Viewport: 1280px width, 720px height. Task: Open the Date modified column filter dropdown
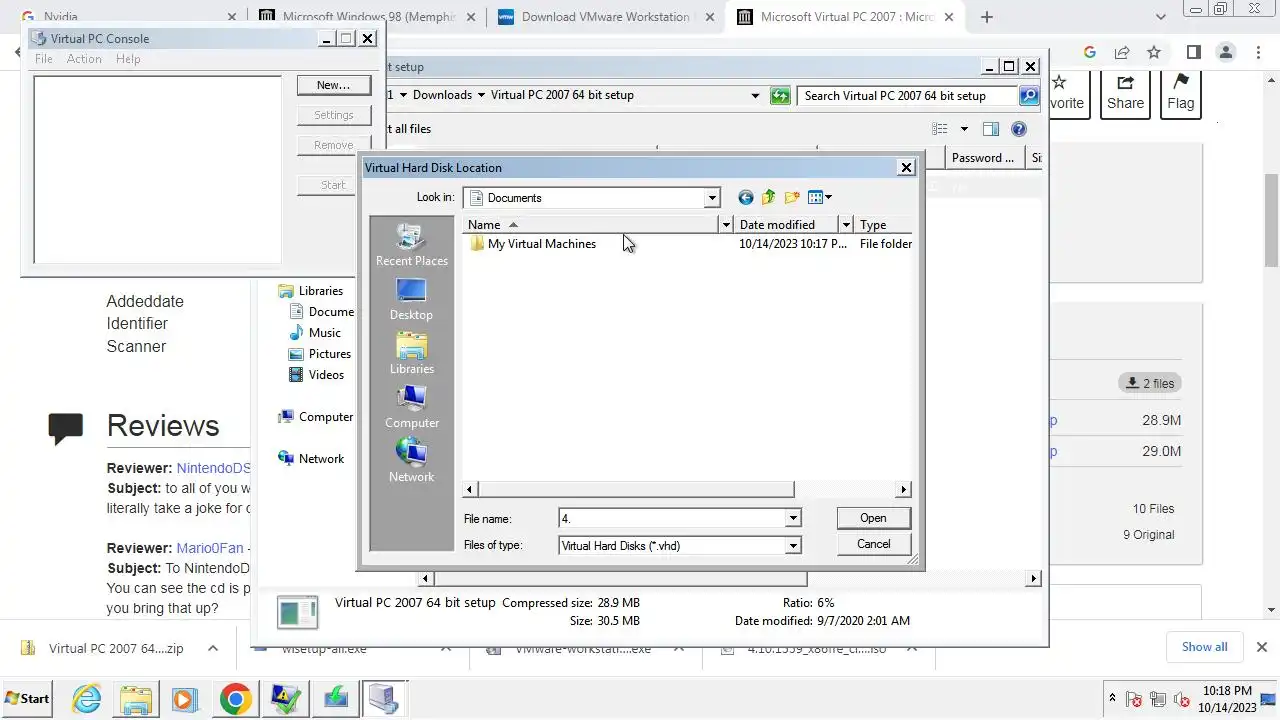point(846,225)
